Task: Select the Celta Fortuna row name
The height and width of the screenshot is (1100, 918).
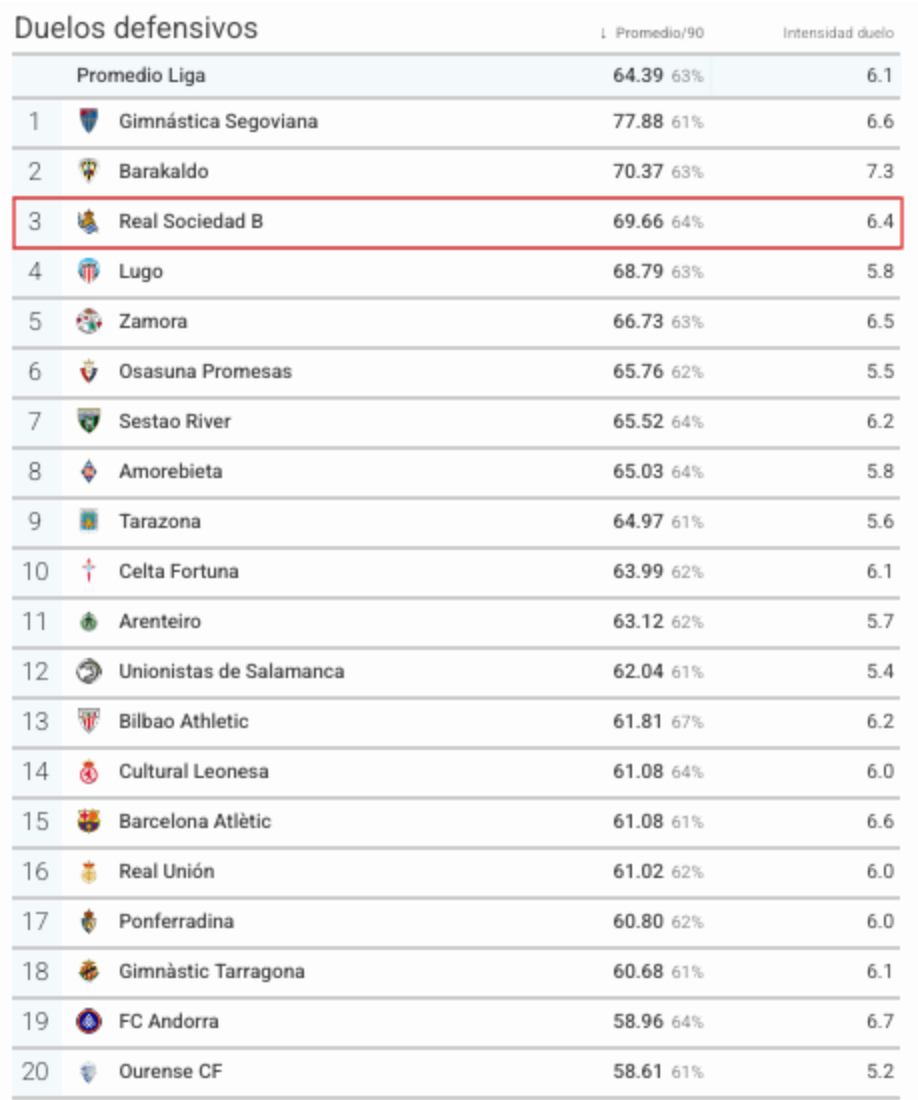Action: 179,571
